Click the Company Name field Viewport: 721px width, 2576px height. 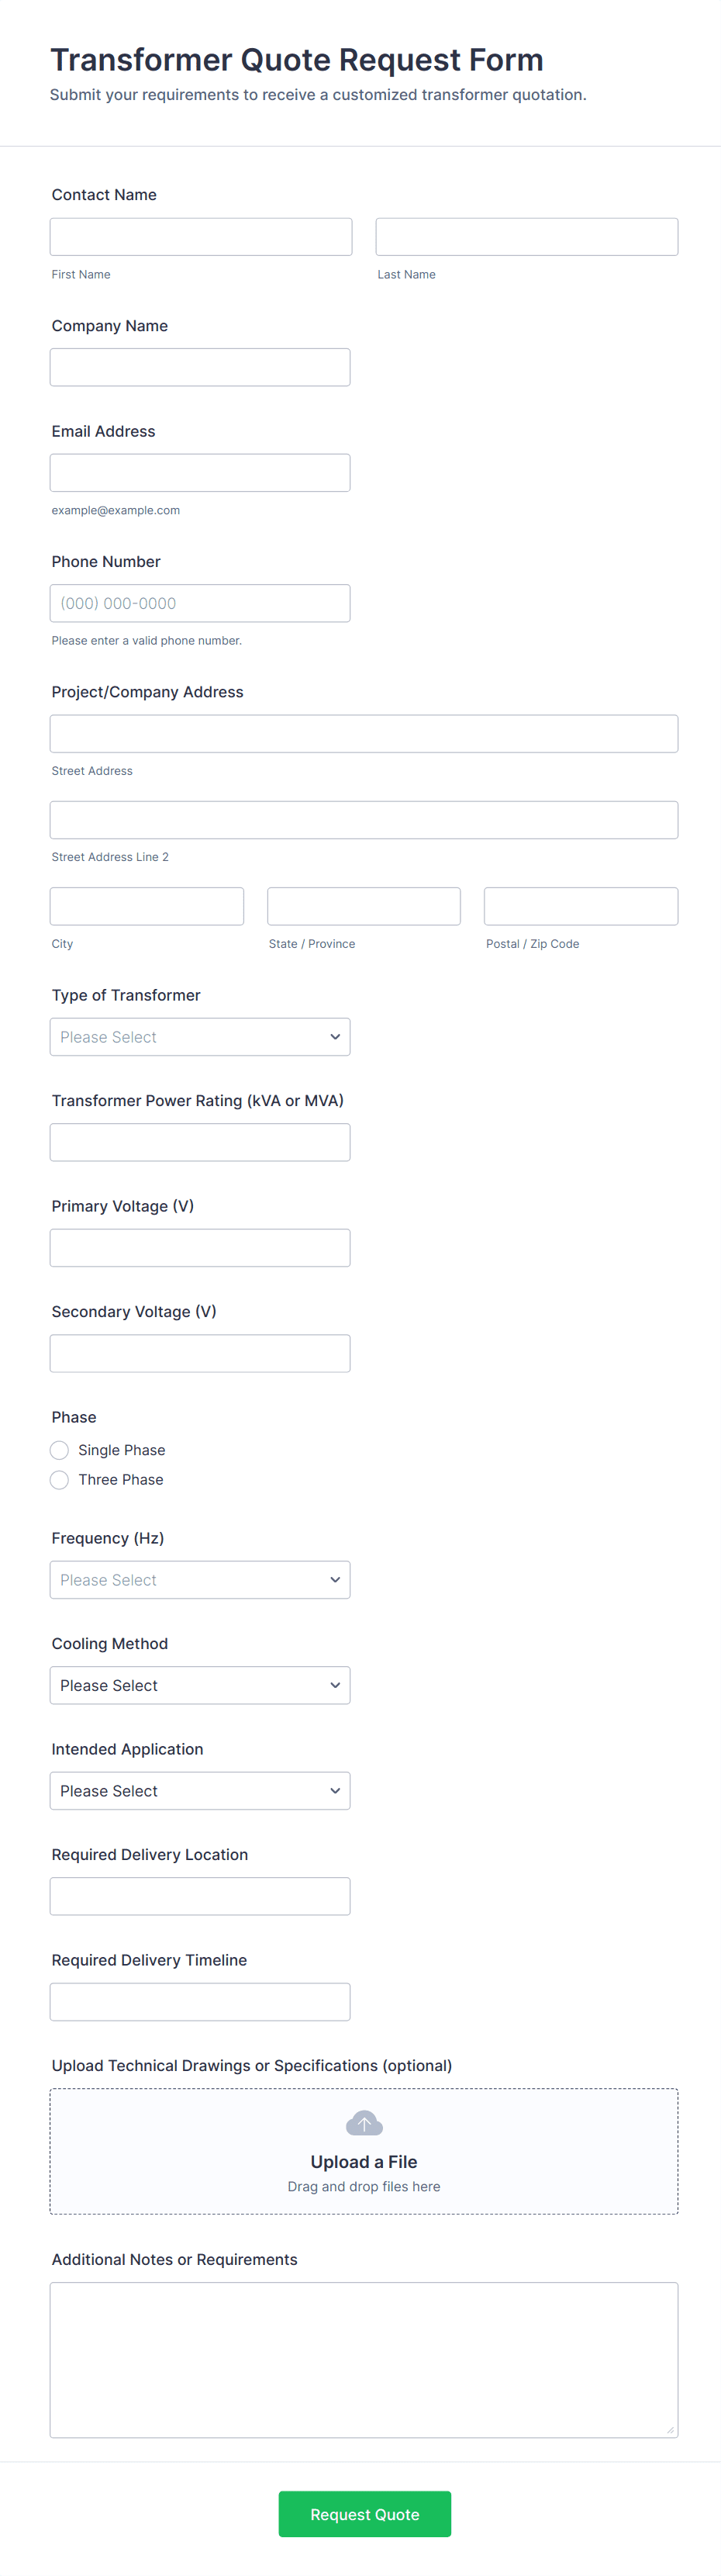pos(200,367)
